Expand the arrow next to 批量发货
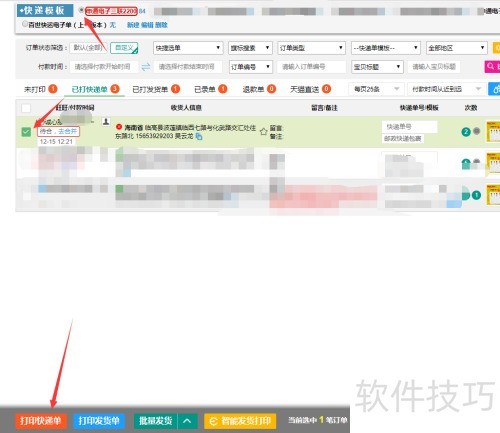Screen dimensions: 500x433 pyautogui.click(x=187, y=421)
